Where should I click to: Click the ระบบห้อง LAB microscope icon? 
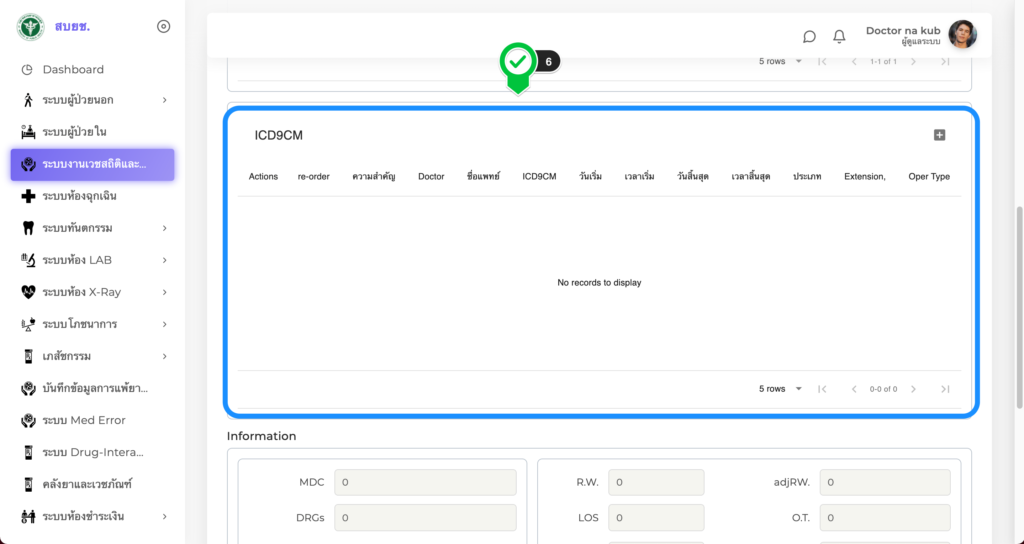[28, 260]
